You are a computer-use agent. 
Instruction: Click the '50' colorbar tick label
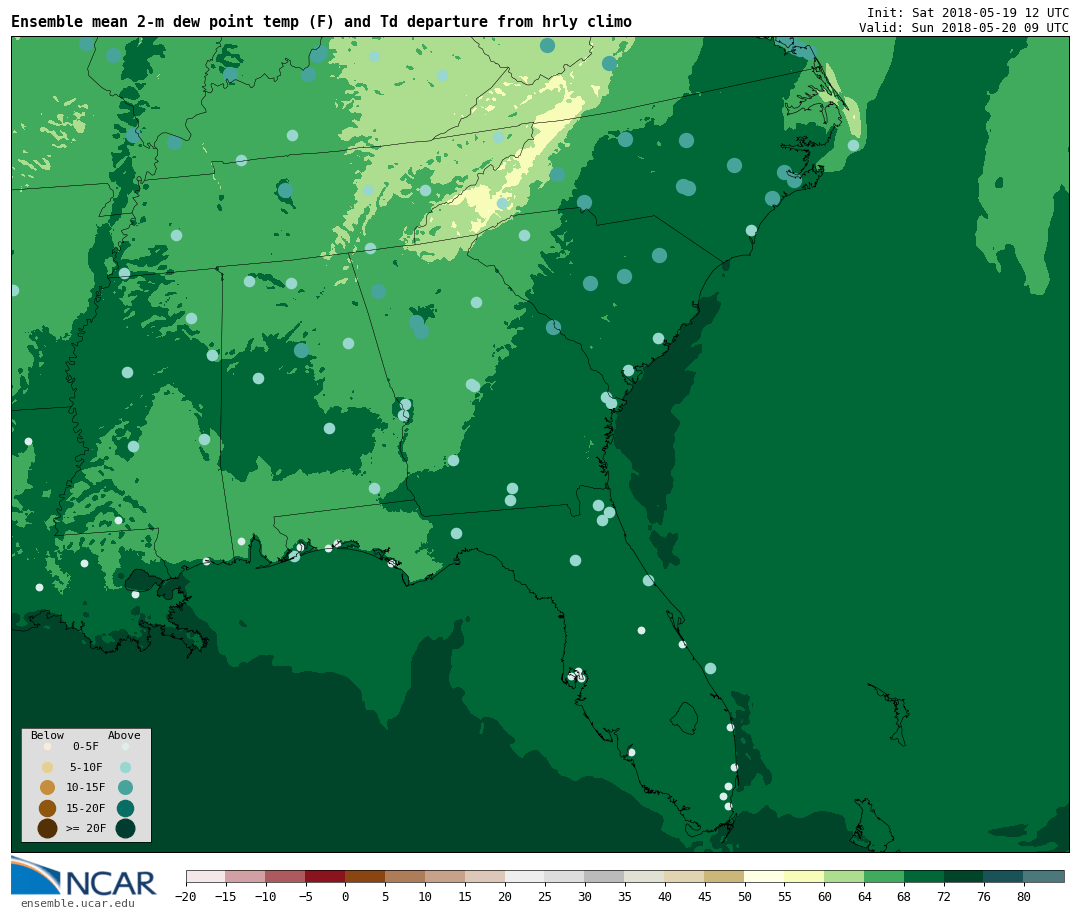(x=745, y=896)
